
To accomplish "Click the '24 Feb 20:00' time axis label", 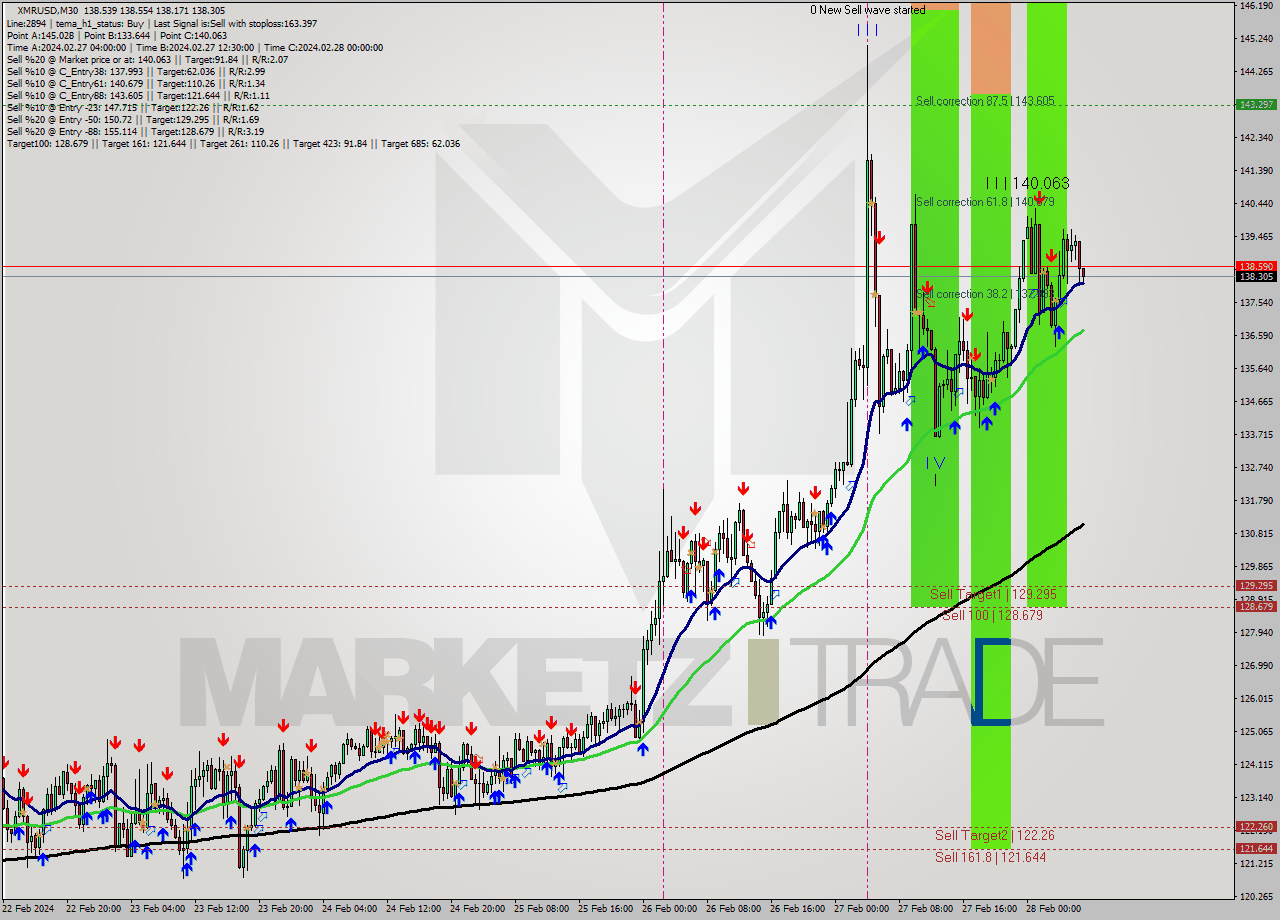I will [477, 909].
